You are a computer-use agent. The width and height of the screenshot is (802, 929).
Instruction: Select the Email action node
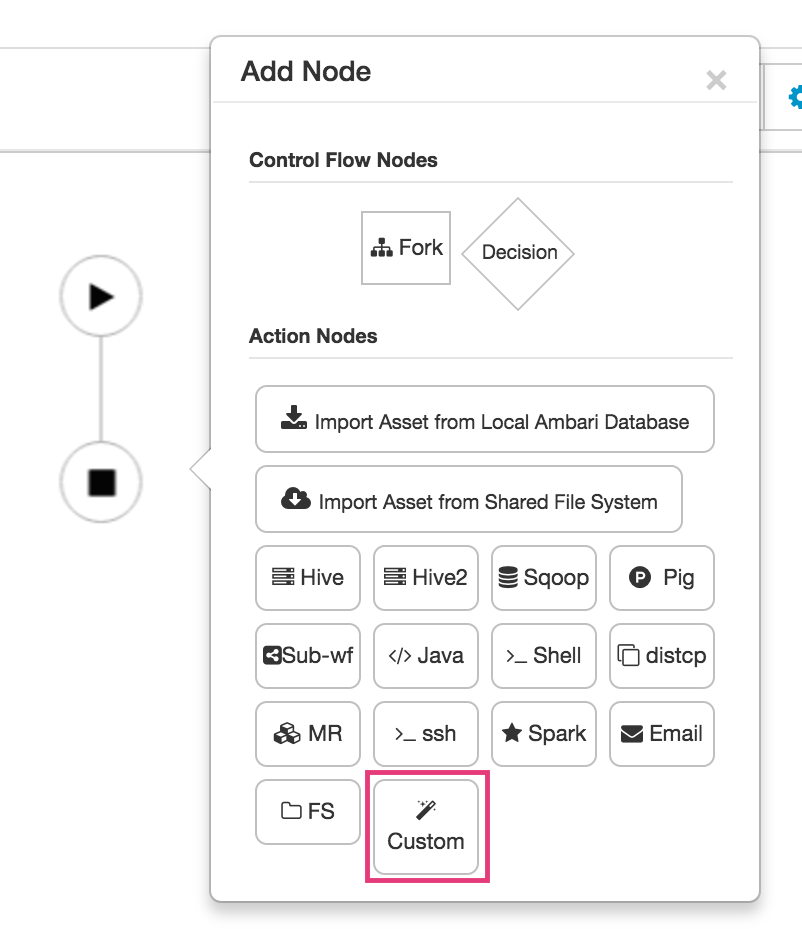(x=661, y=734)
